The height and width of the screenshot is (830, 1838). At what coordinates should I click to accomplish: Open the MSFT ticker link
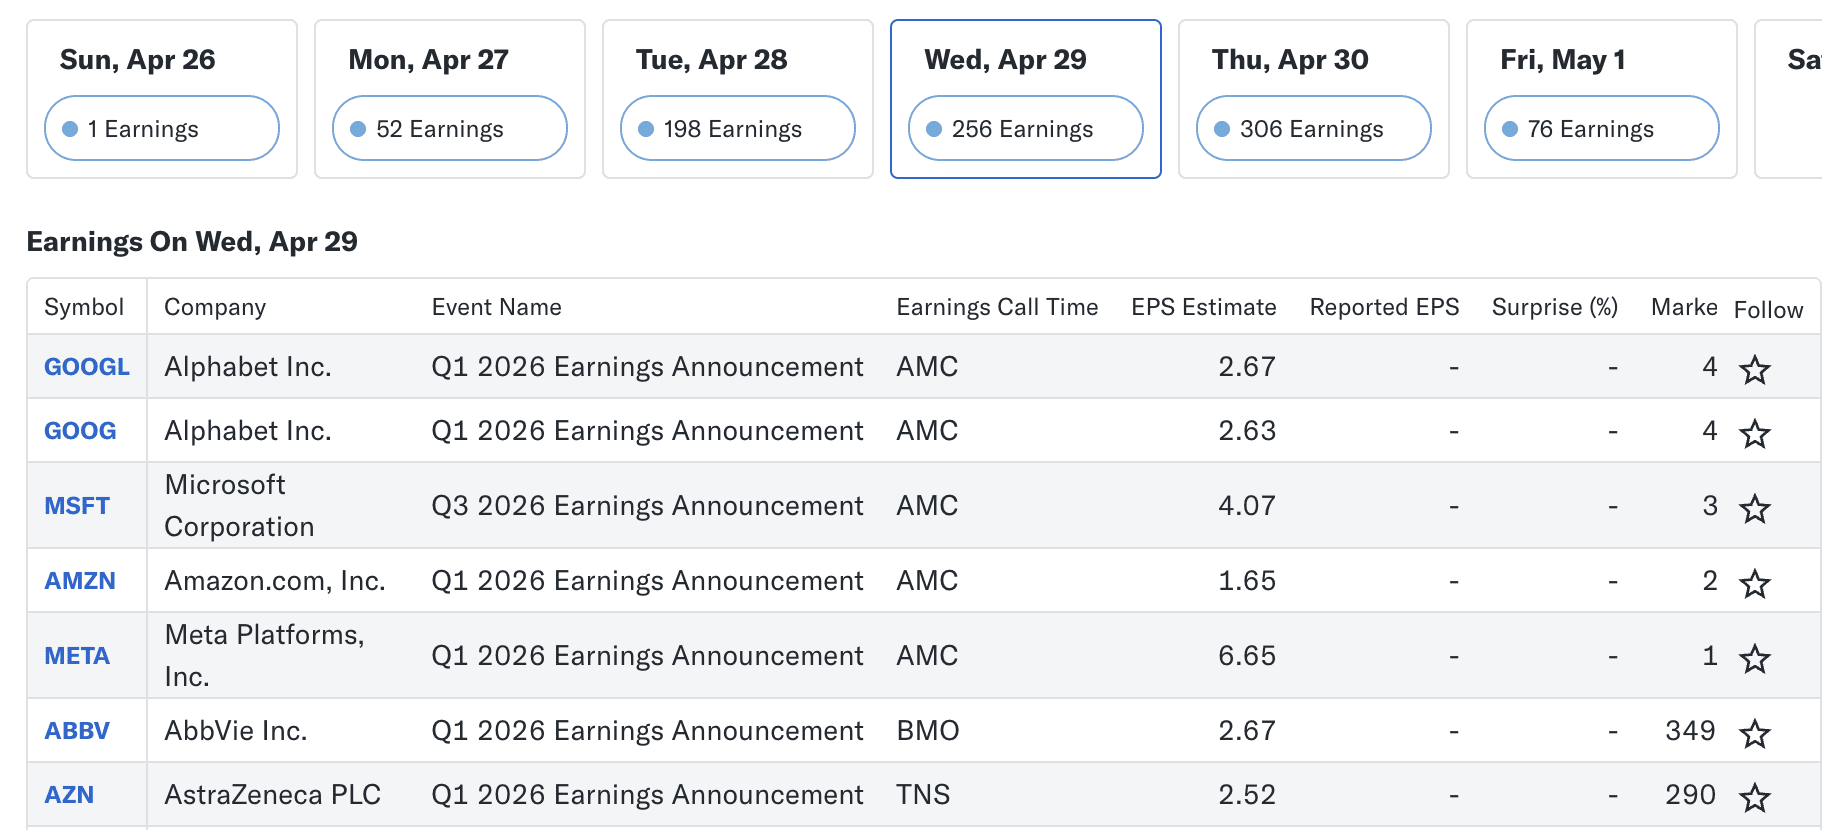click(x=77, y=506)
